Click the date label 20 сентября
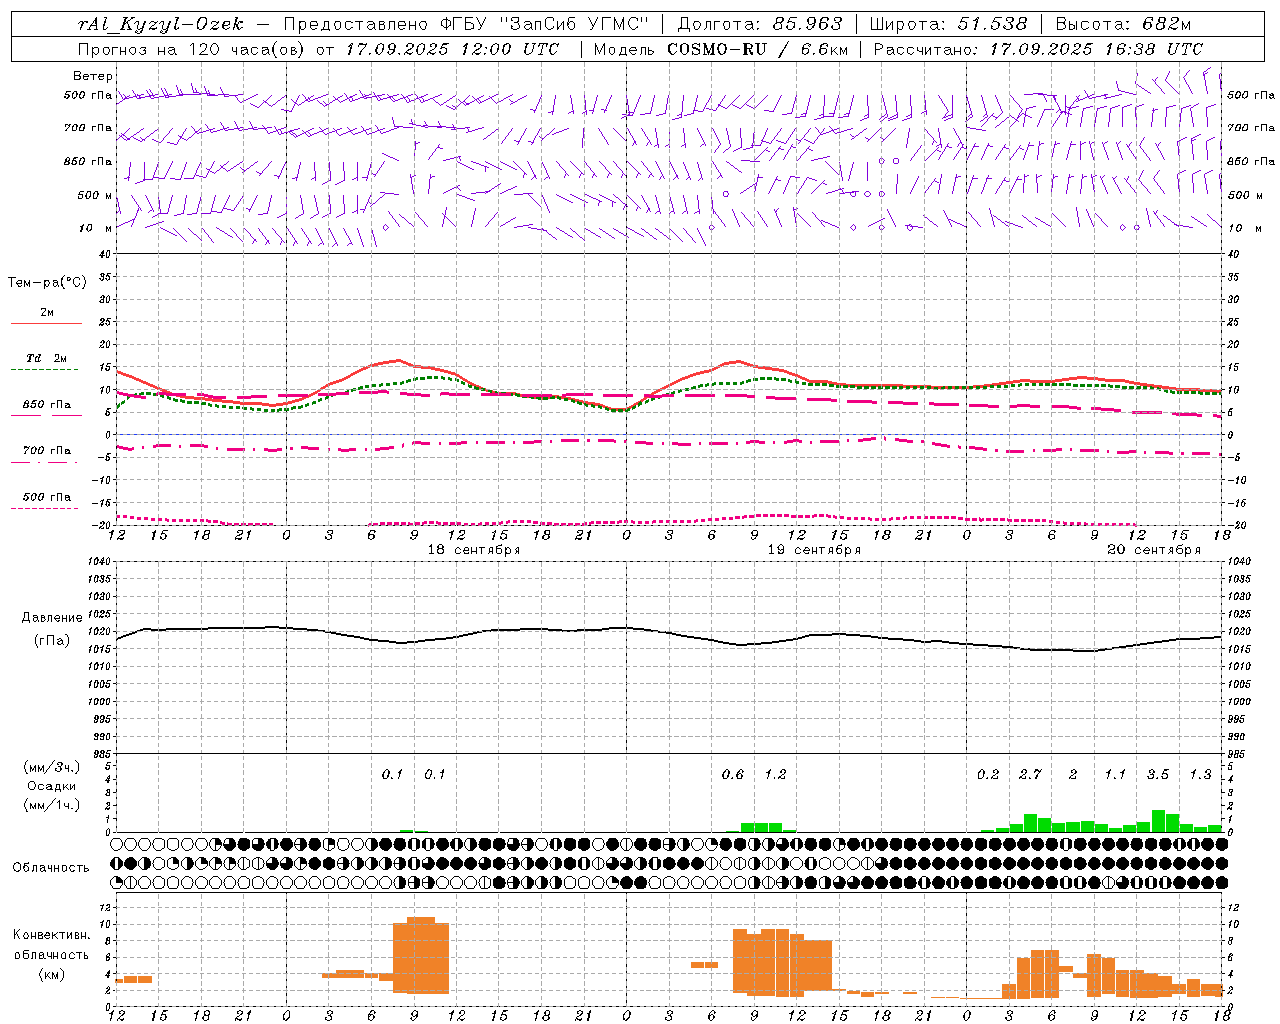The width and height of the screenshot is (1280, 1024). [1154, 550]
